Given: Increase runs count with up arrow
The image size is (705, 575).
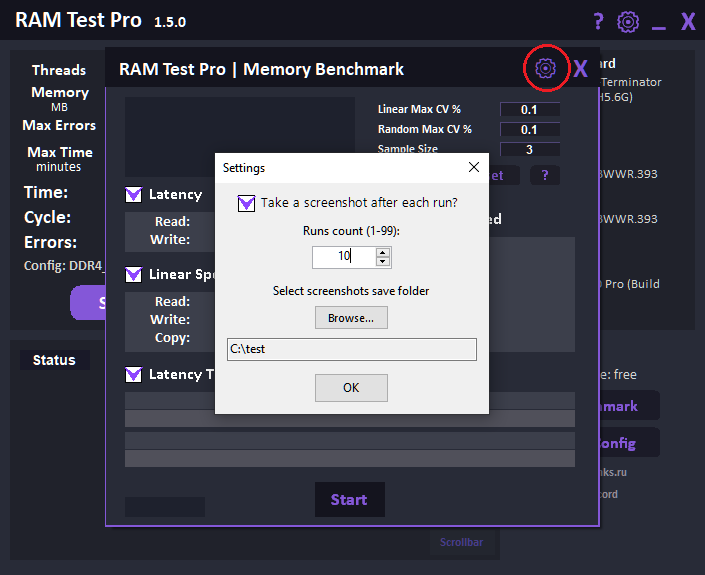Looking at the screenshot, I should (x=383, y=251).
